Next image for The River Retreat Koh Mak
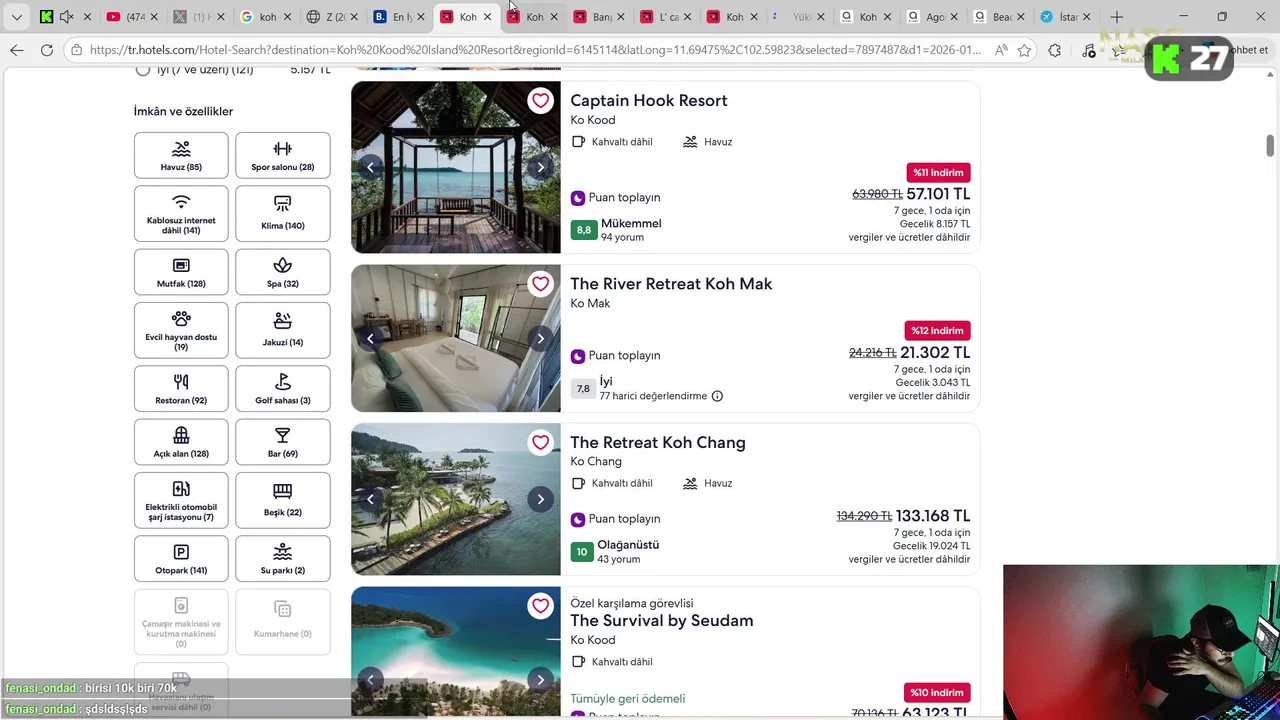The width and height of the screenshot is (1280, 720). point(540,338)
